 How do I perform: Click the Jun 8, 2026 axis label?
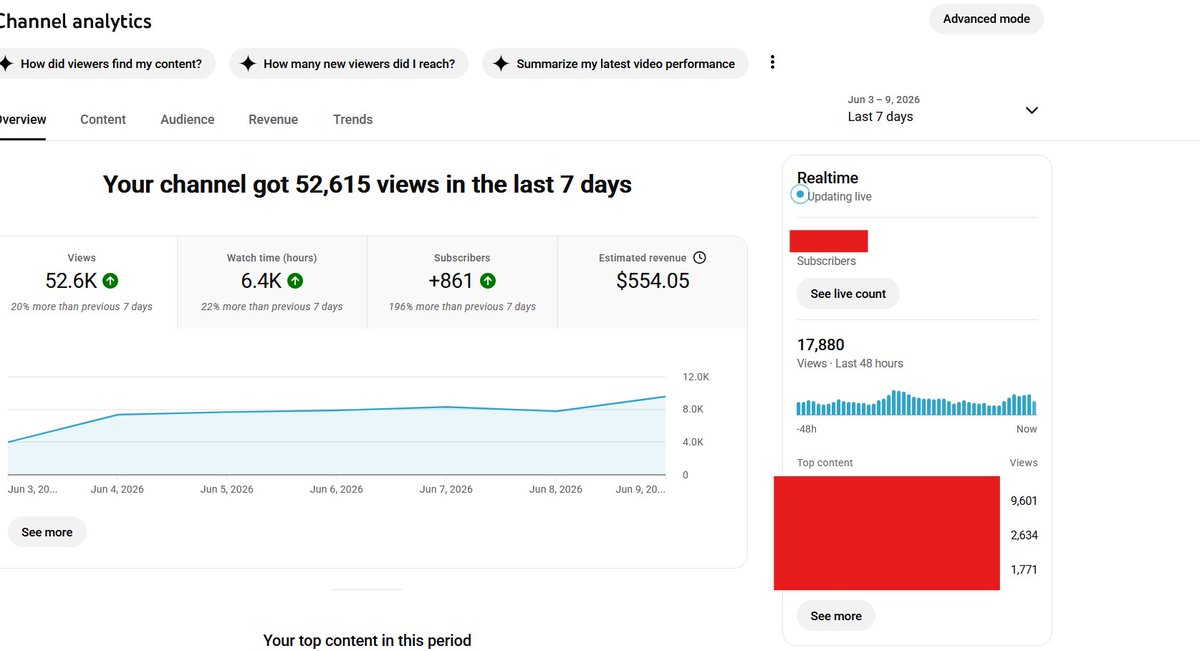click(555, 490)
